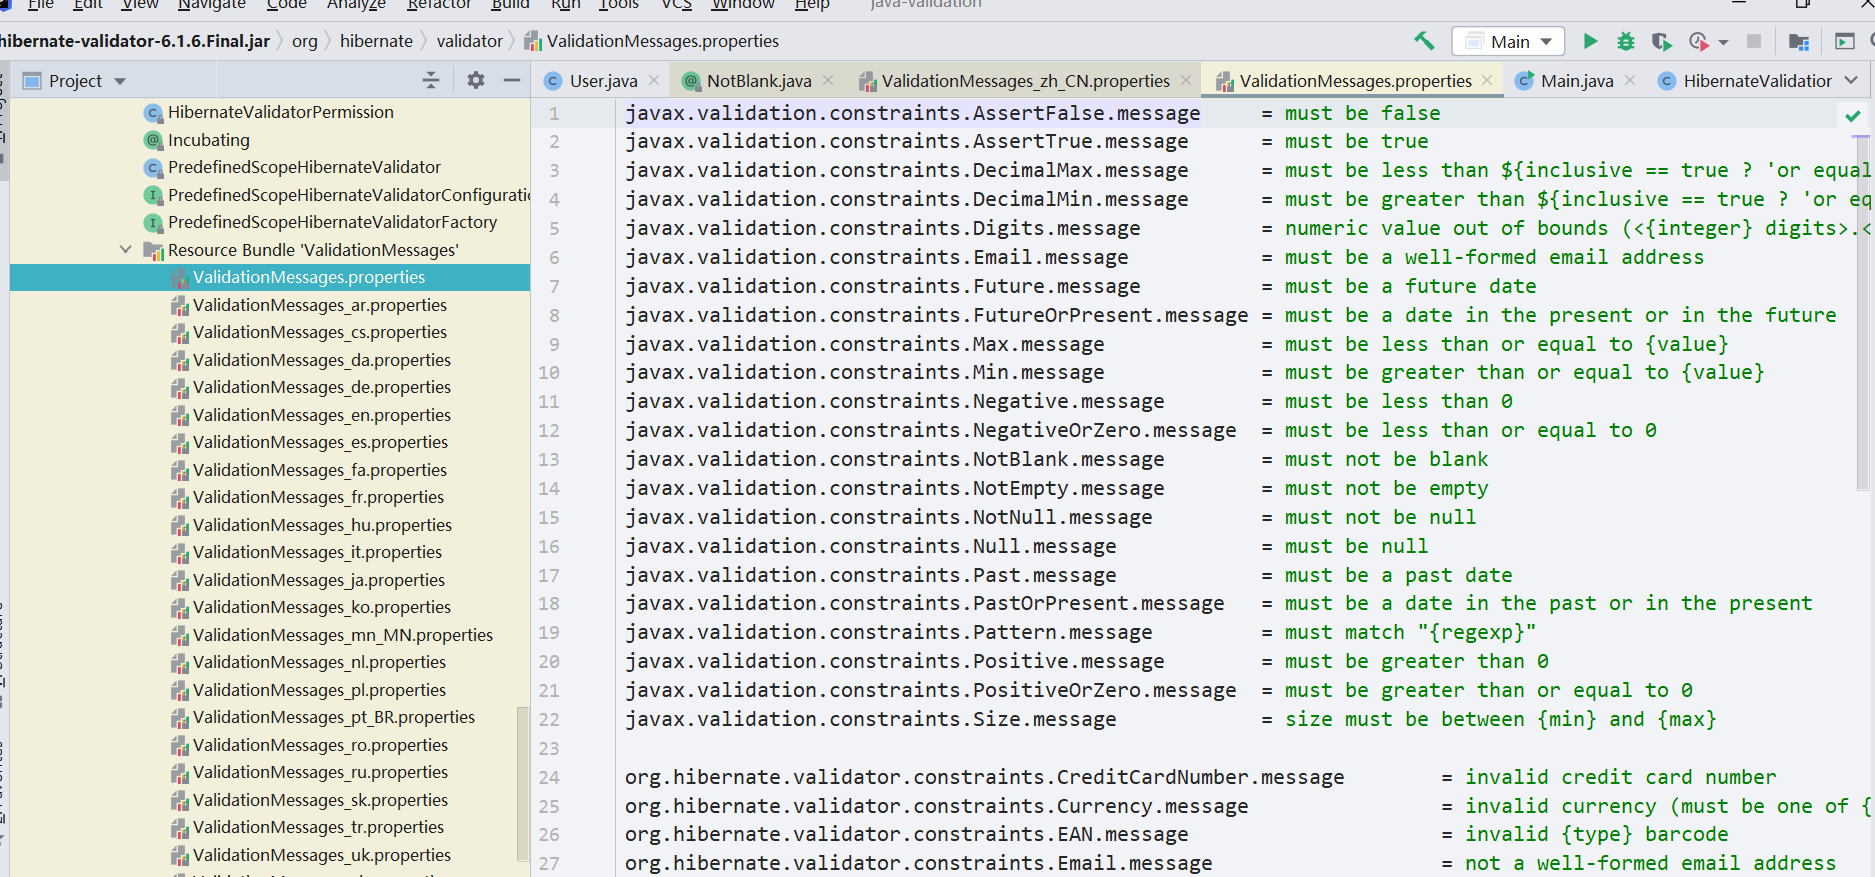Viewport: 1875px width, 877px height.
Task: Click the 'size must be between {min} and {max}' value
Action: point(1501,719)
